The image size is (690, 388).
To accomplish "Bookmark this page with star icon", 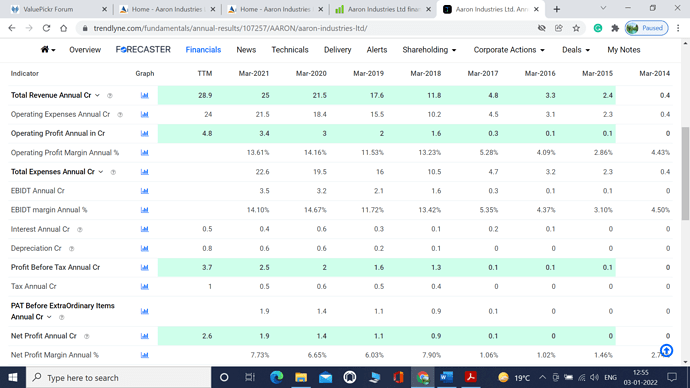I will [576, 28].
